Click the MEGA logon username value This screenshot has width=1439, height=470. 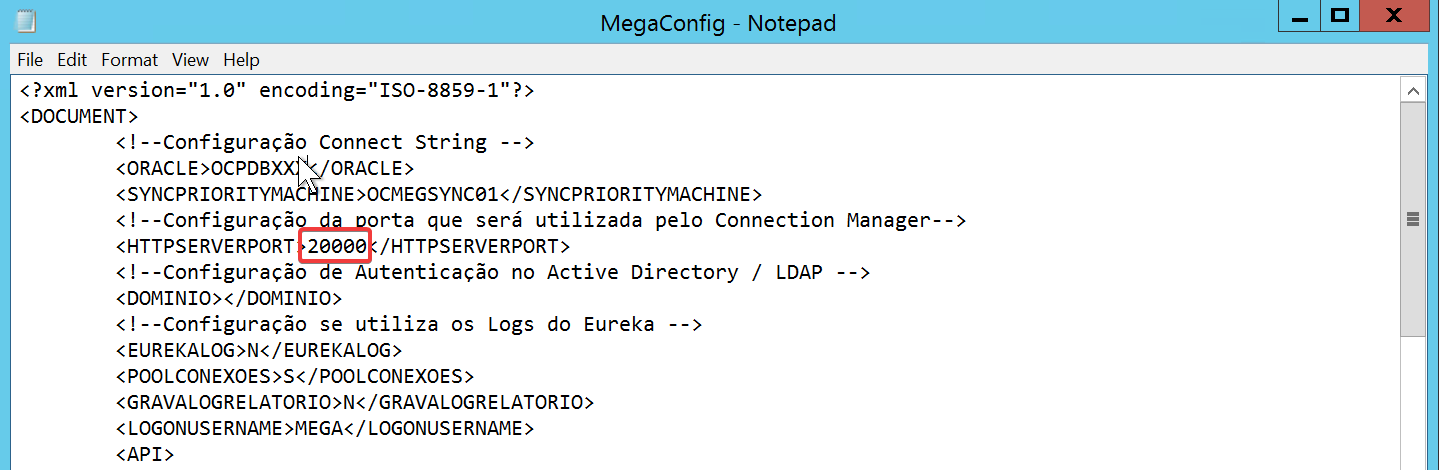(319, 428)
